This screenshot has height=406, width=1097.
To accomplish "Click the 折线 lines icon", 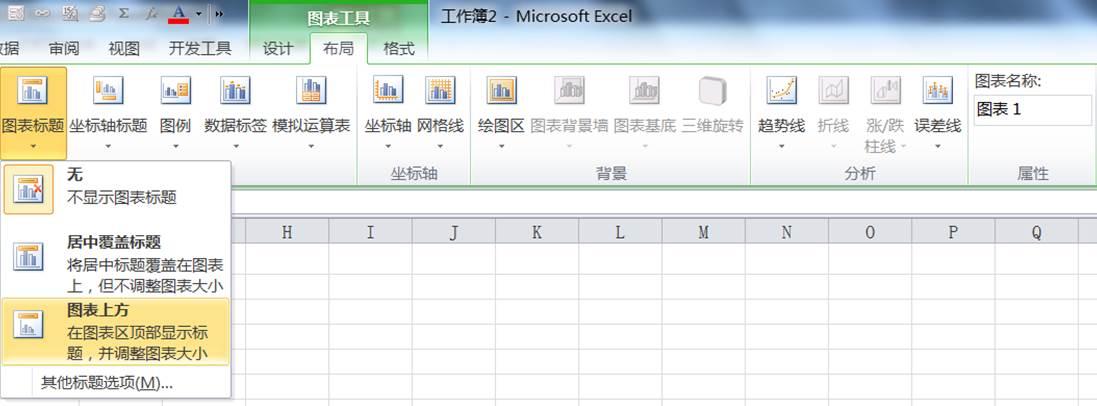I will [833, 91].
